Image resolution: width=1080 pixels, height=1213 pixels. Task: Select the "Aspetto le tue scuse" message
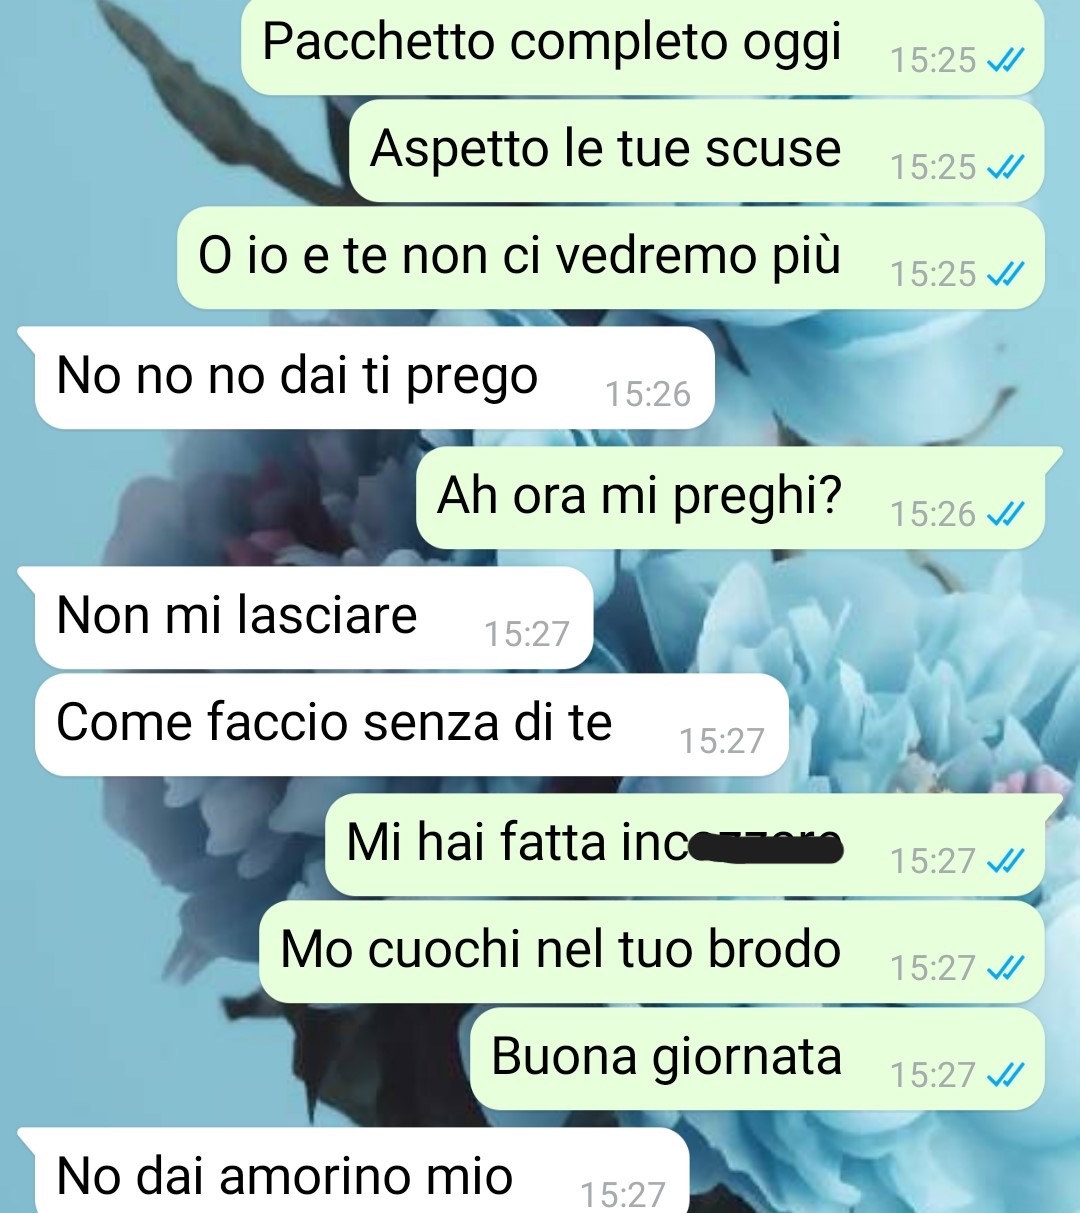696,150
